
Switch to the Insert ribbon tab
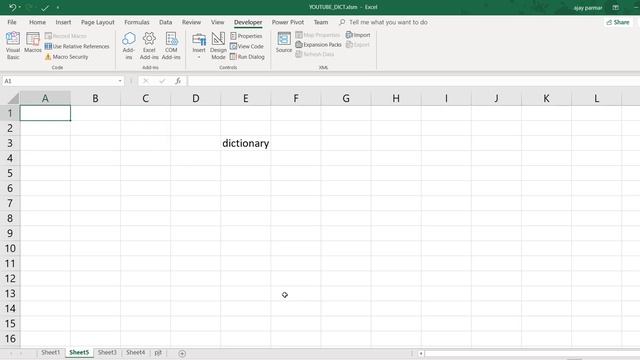pos(63,22)
